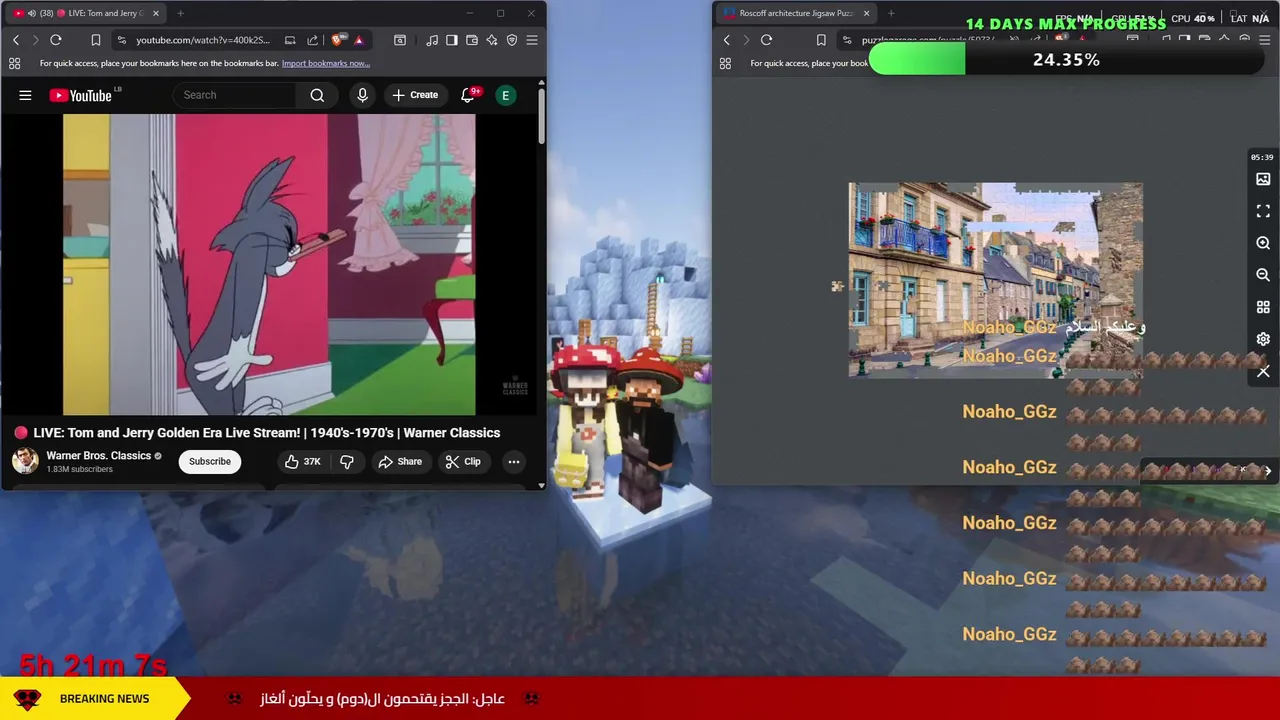Close the Tom and Jerry tab

pyautogui.click(x=155, y=14)
